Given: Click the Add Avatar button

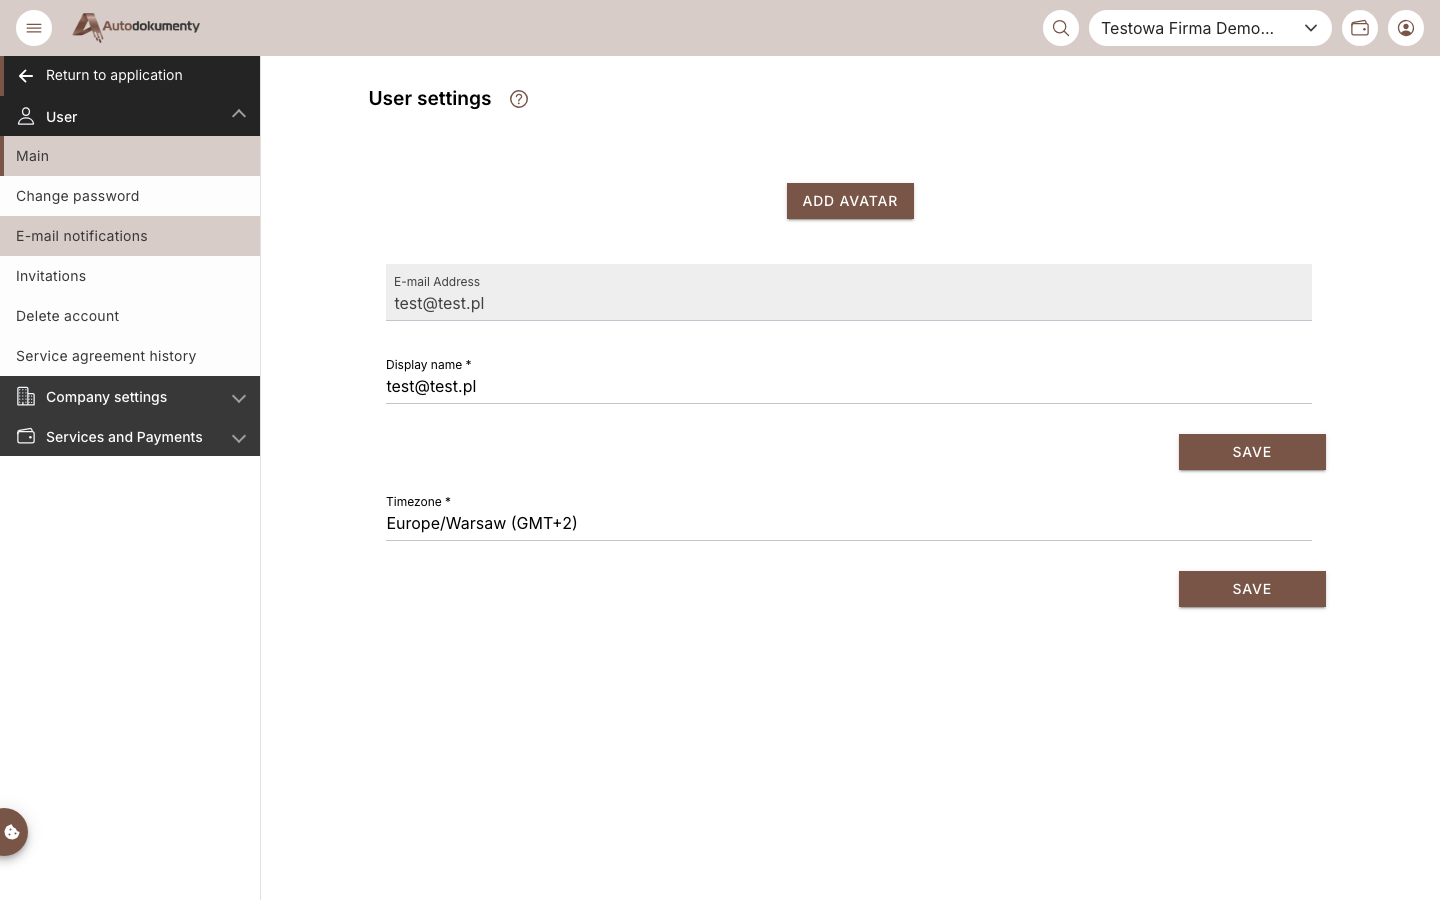Looking at the screenshot, I should (850, 201).
